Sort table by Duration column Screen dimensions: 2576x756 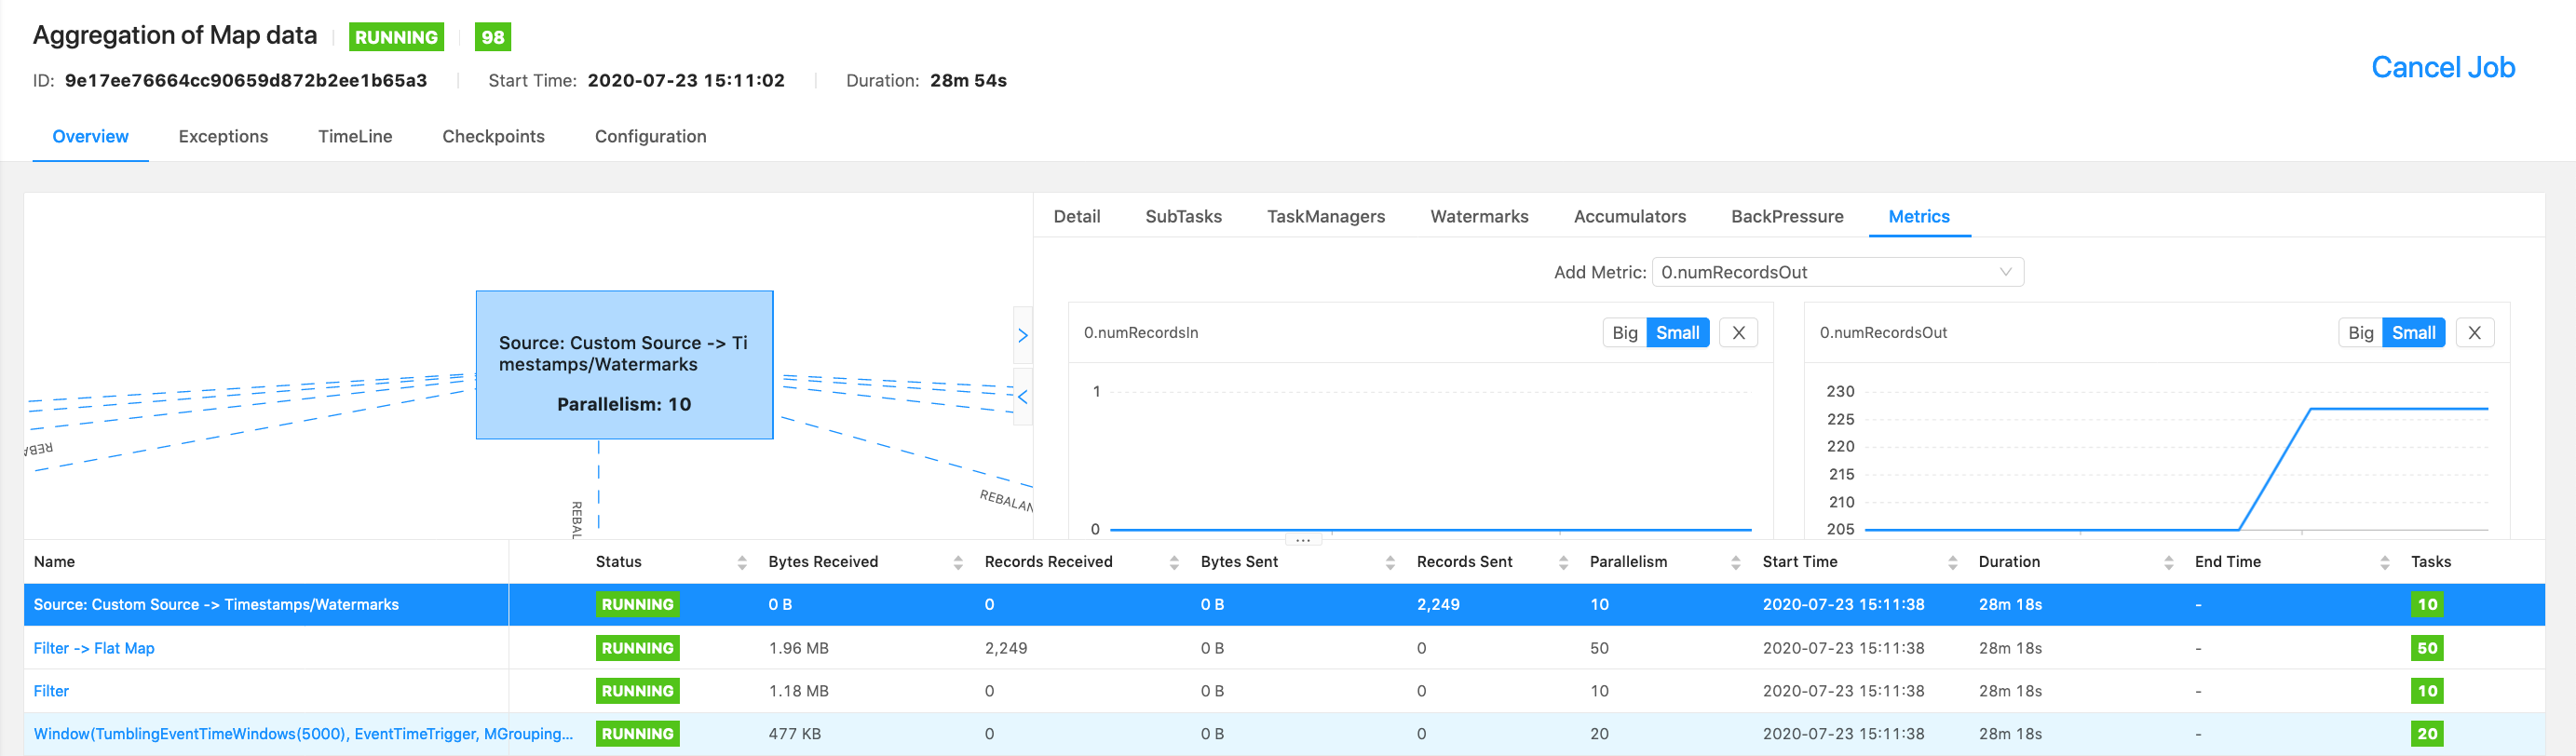pyautogui.click(x=2168, y=562)
